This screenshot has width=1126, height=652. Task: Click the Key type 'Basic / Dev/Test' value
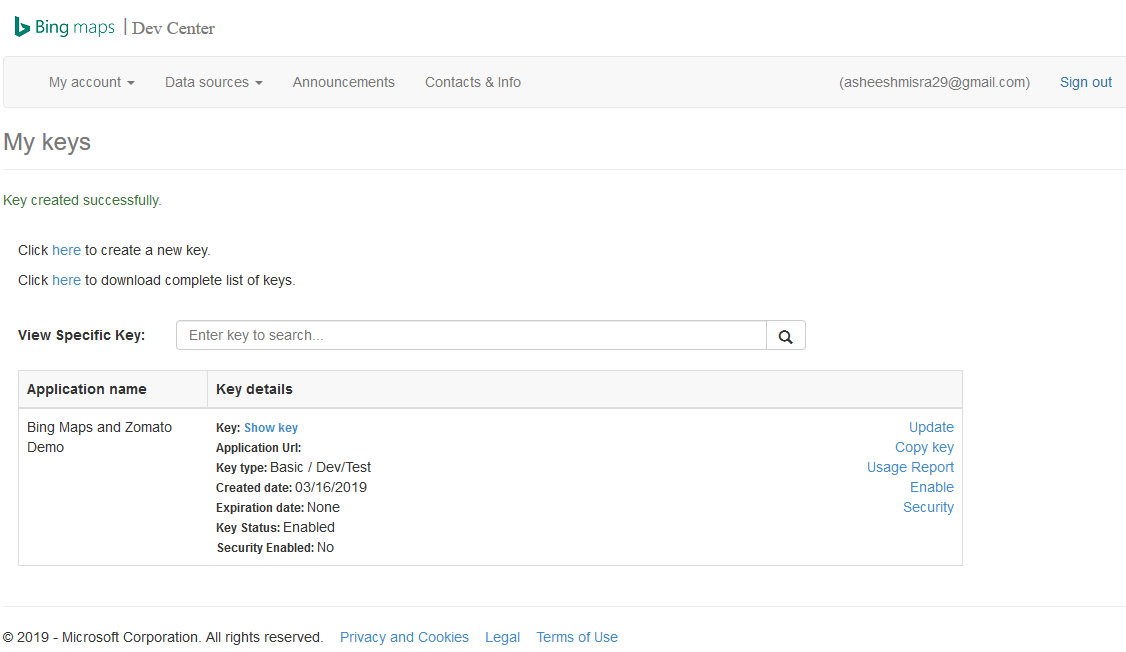point(320,467)
